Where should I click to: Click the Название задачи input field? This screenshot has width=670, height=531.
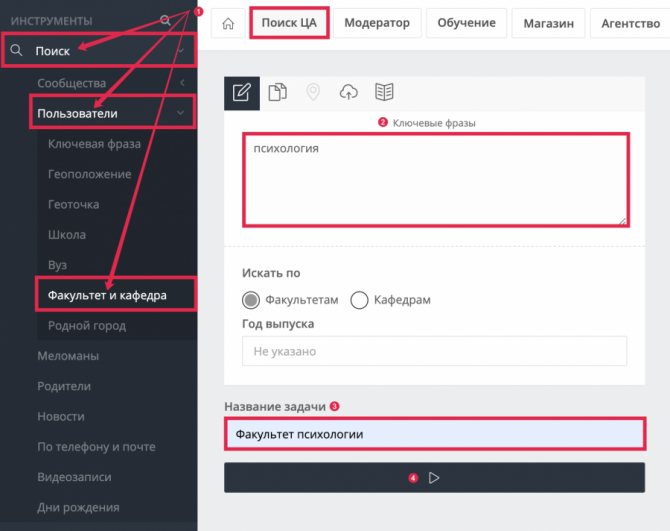click(435, 434)
